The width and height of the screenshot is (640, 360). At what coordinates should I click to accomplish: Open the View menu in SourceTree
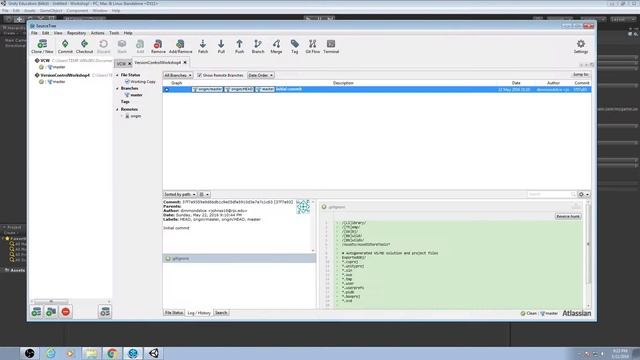tap(58, 33)
